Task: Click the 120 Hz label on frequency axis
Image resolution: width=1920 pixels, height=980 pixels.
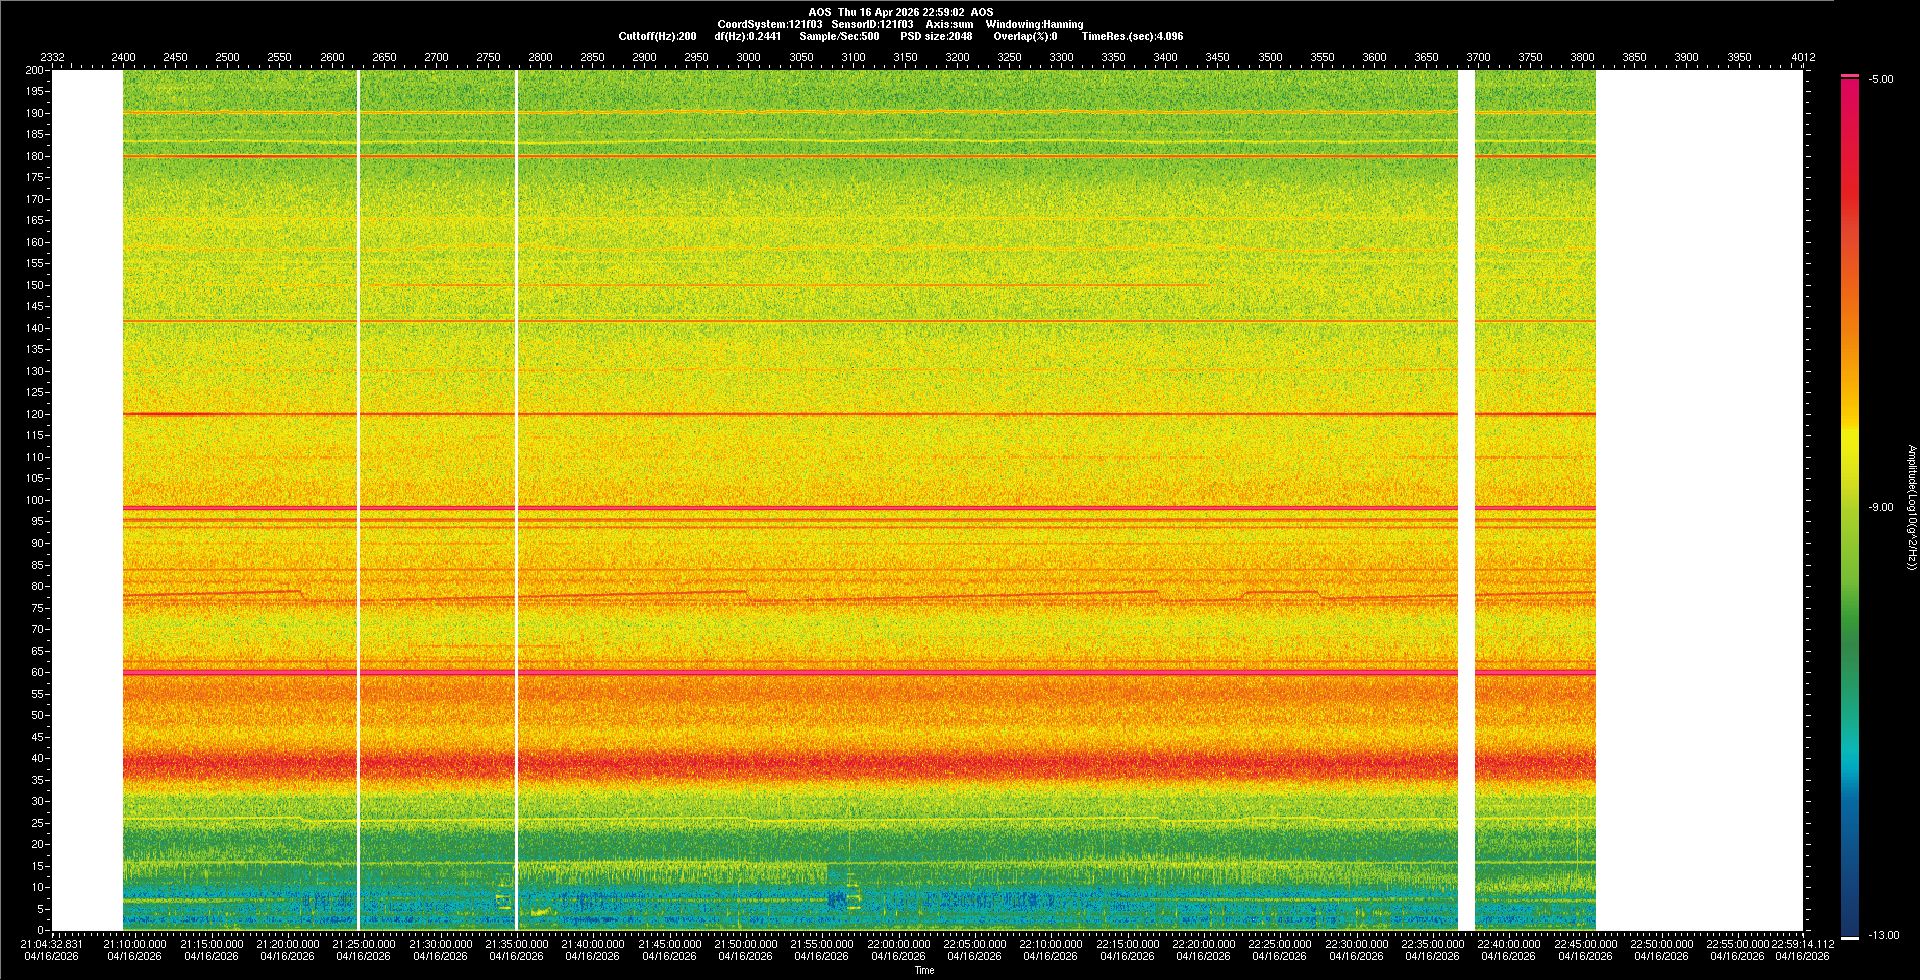Action: coord(35,414)
